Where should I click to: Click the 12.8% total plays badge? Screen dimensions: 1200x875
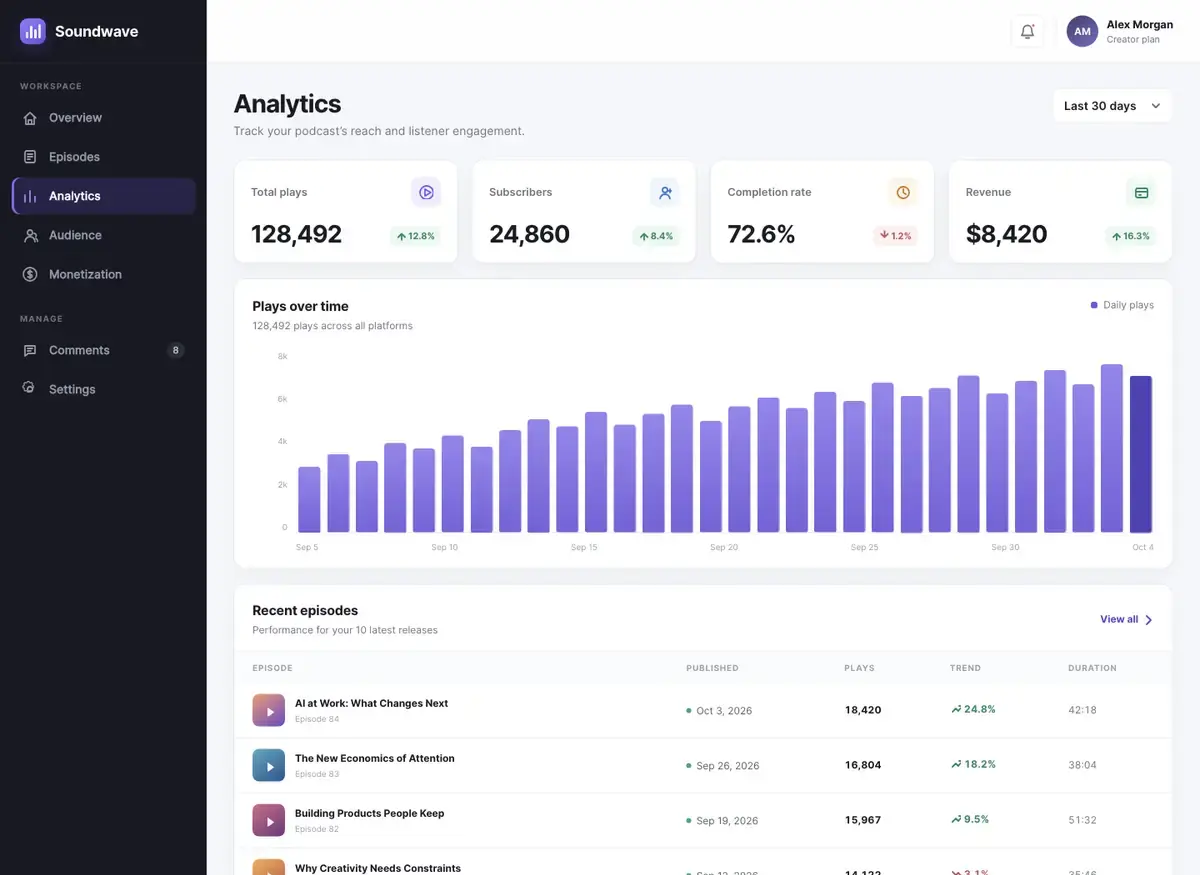tap(416, 237)
